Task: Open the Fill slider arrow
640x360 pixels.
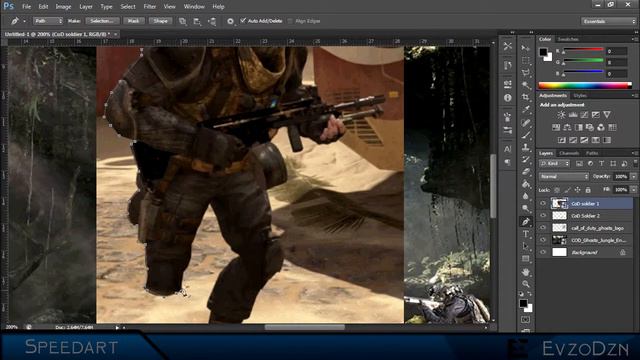Action: [633, 190]
